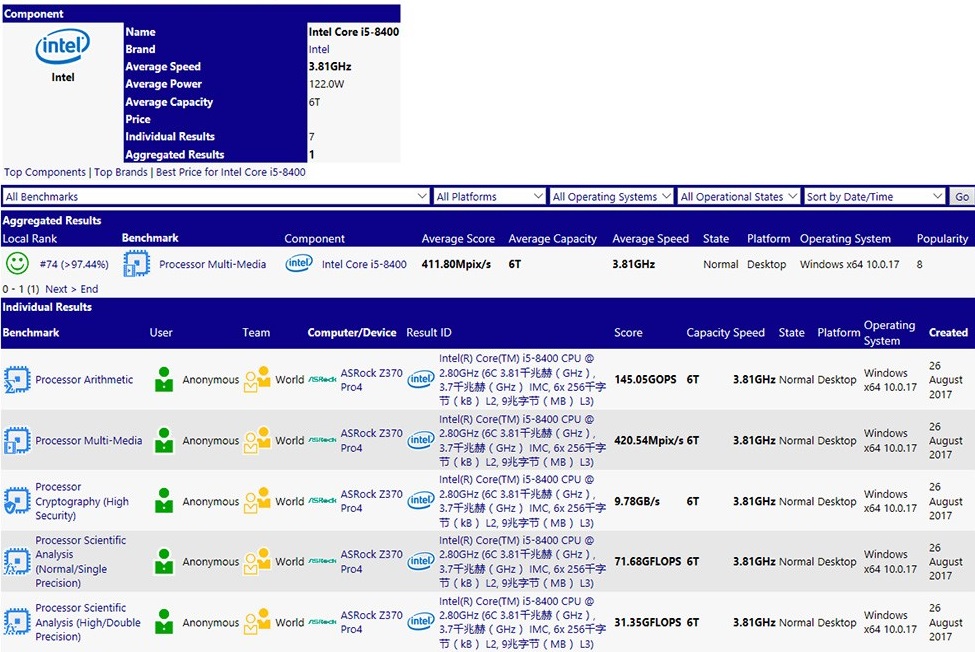Screen dimensions: 975x652
Task: Follow the Best Price for Intel Core i5-8400 link
Action: pyautogui.click(x=231, y=172)
